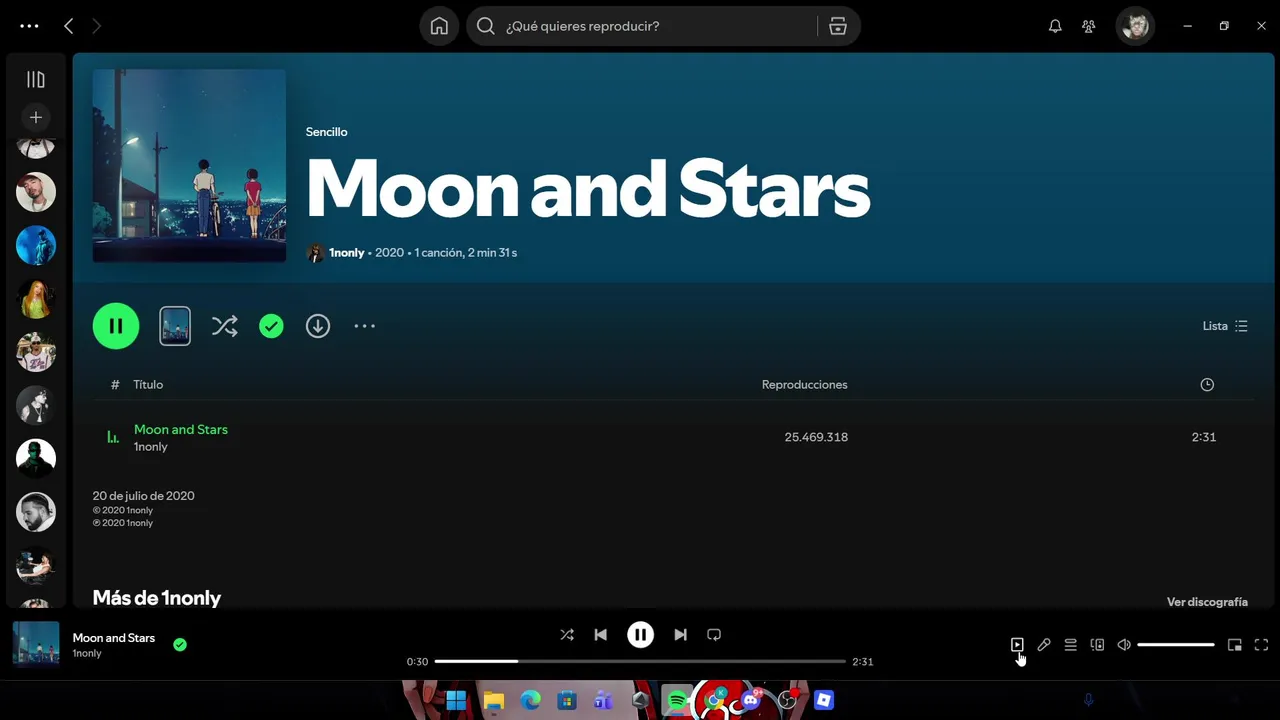
Task: Open the Now Playing view
Action: (x=1017, y=645)
